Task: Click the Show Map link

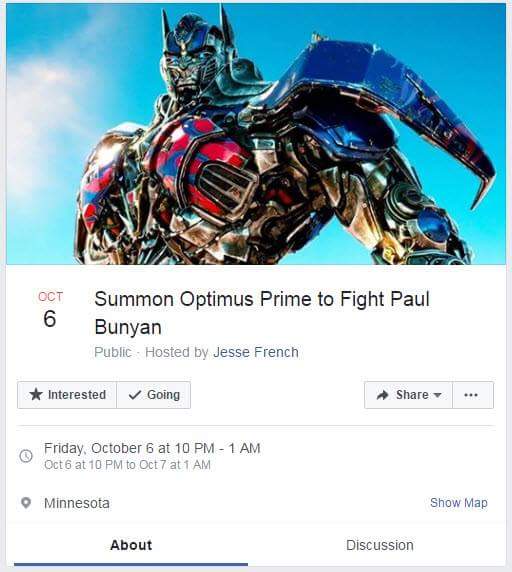Action: point(459,503)
